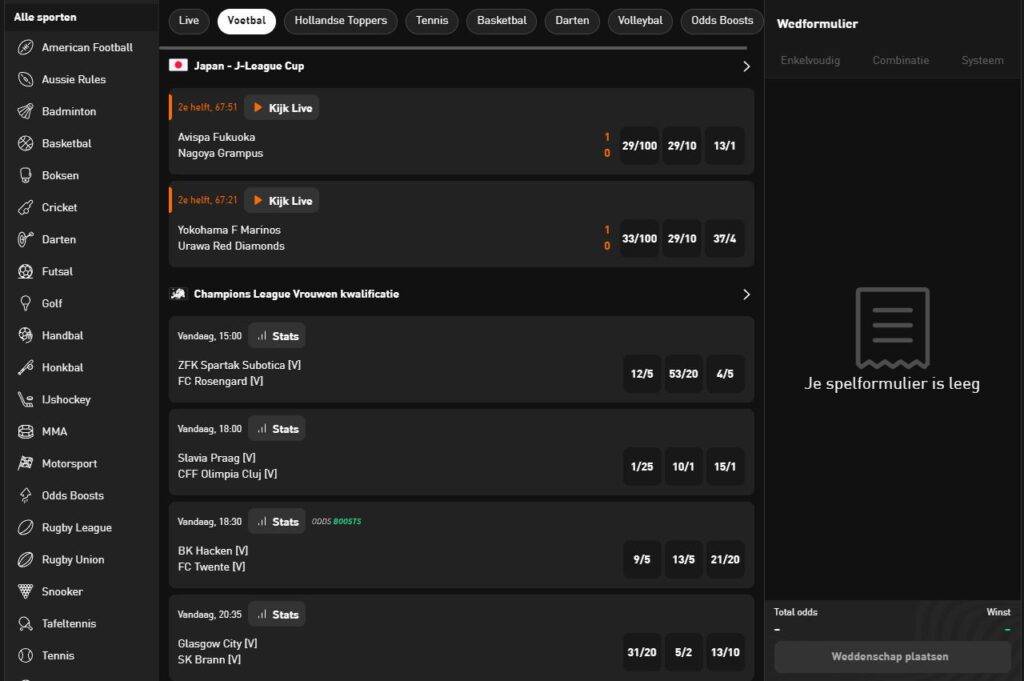Select the Tafeltennis paddle icon
Viewport: 1024px width, 681px height.
[x=25, y=623]
